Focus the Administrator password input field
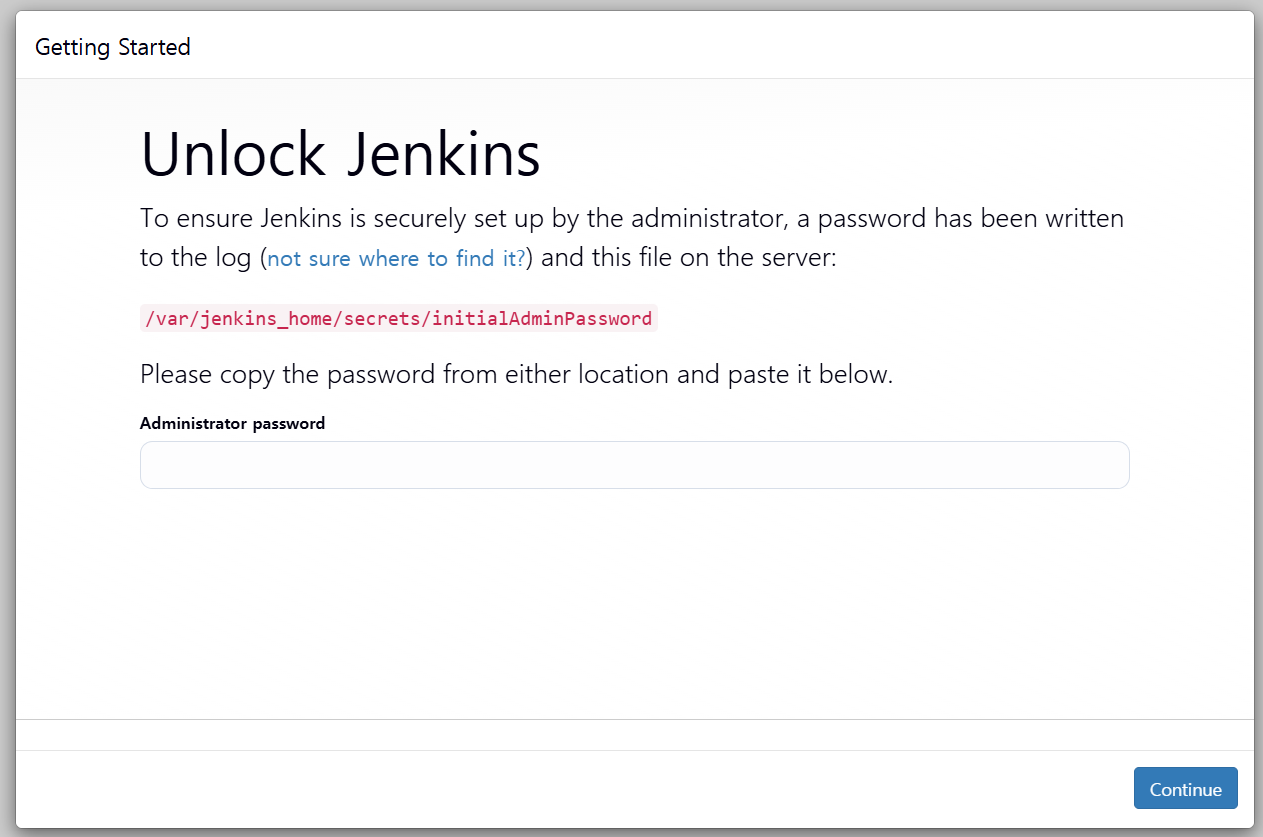 [x=634, y=465]
